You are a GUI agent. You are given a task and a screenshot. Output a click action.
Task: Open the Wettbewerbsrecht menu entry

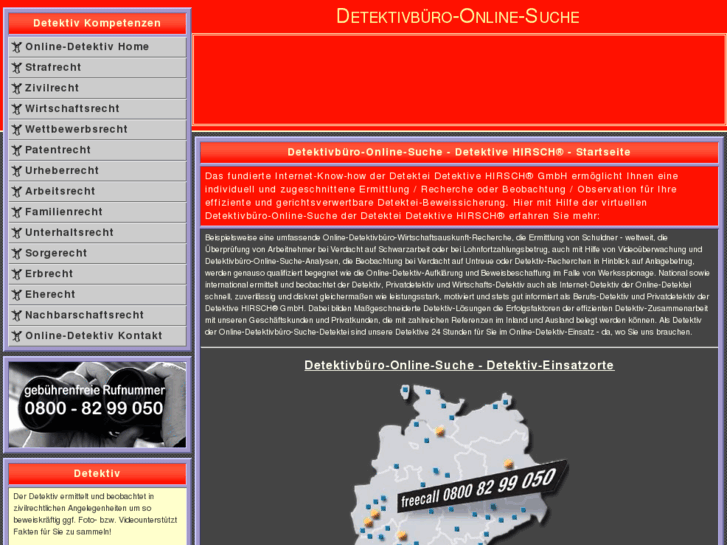tap(97, 129)
